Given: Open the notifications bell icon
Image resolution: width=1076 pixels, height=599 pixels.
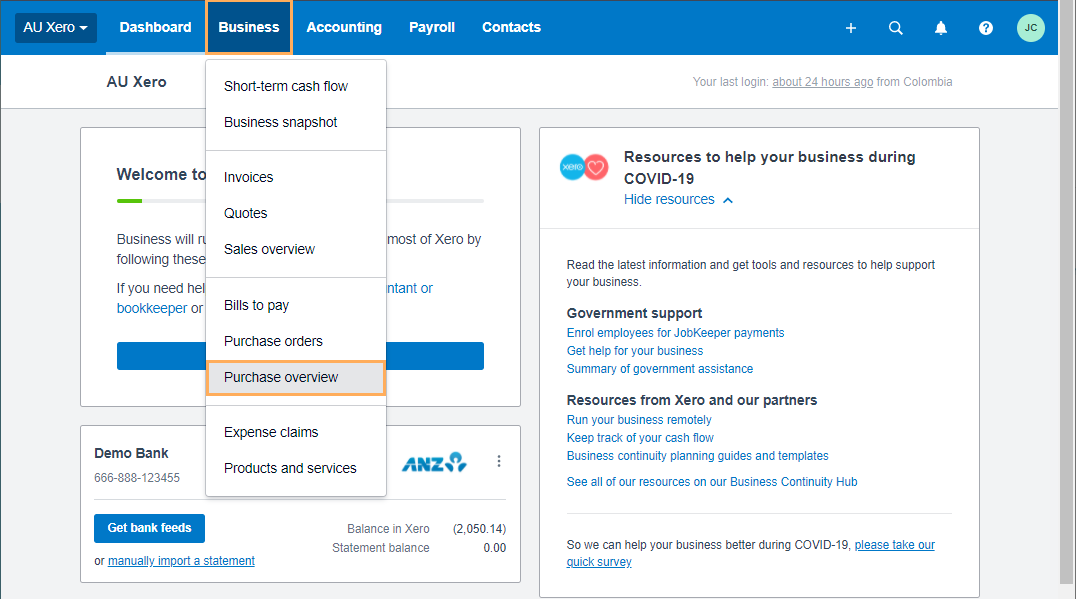Looking at the screenshot, I should click(941, 27).
